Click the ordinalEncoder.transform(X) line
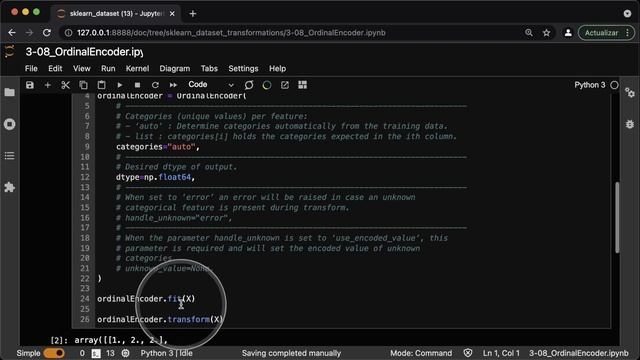The width and height of the screenshot is (640, 360). [160, 319]
